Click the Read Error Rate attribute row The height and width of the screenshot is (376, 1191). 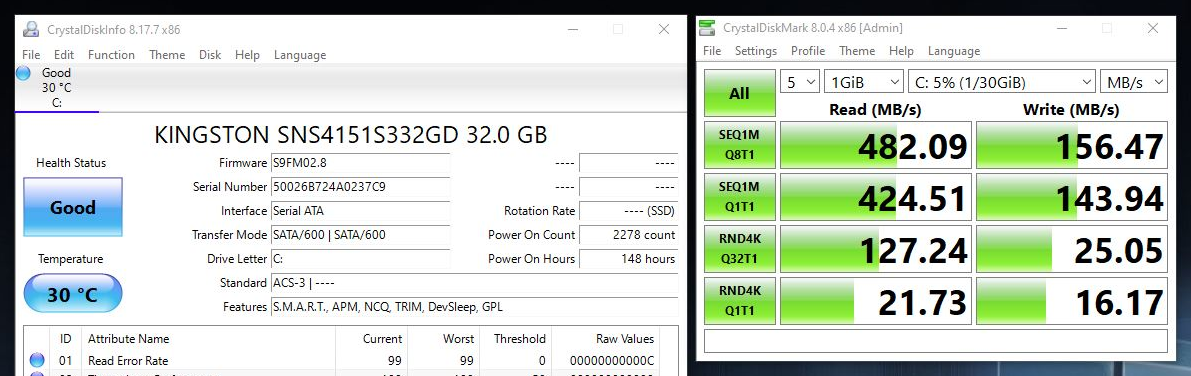click(x=342, y=361)
